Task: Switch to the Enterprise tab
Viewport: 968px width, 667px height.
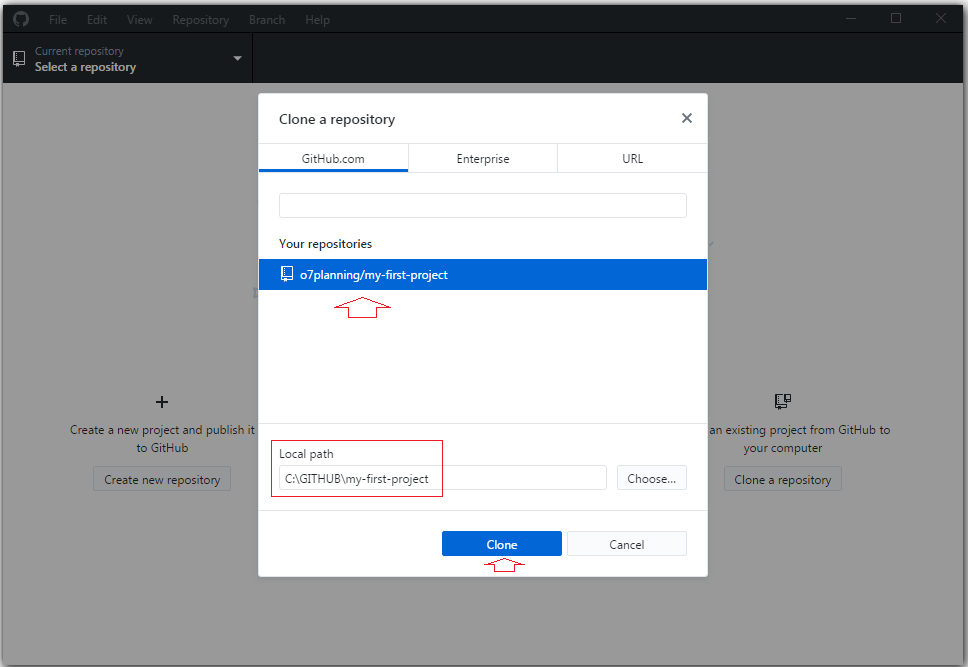Action: 483,158
